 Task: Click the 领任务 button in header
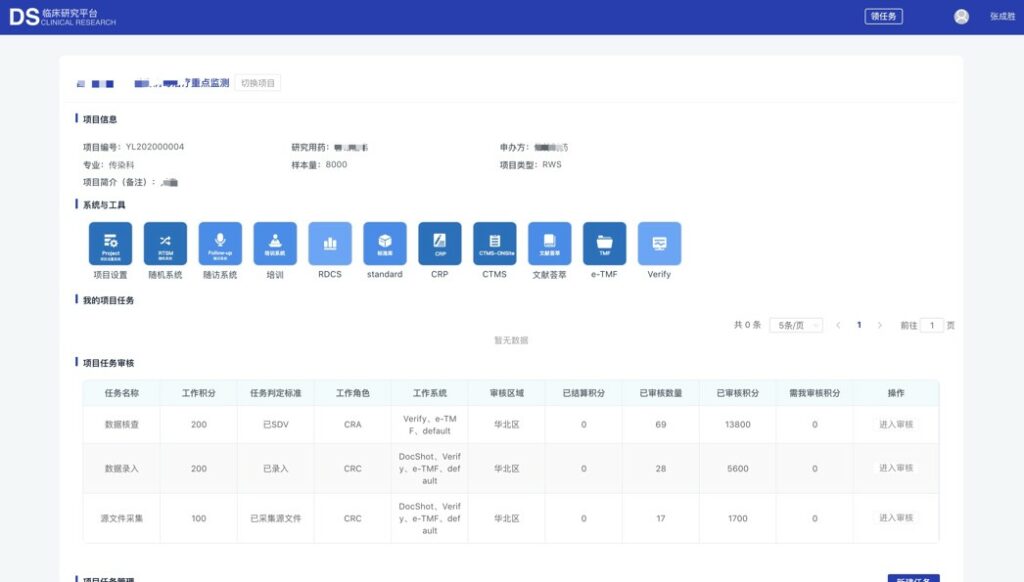coord(883,17)
